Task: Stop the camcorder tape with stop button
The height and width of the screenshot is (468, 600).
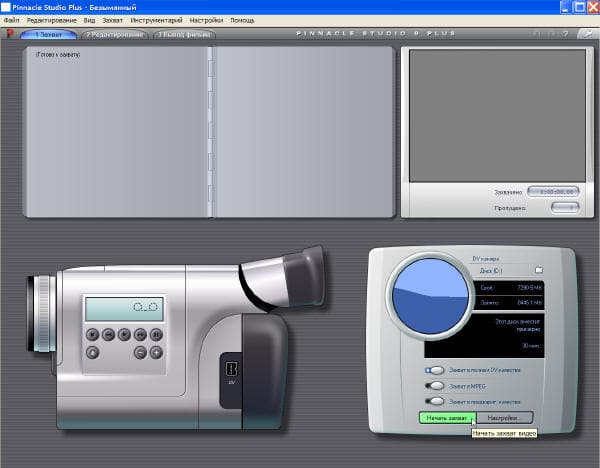Action: (93, 334)
